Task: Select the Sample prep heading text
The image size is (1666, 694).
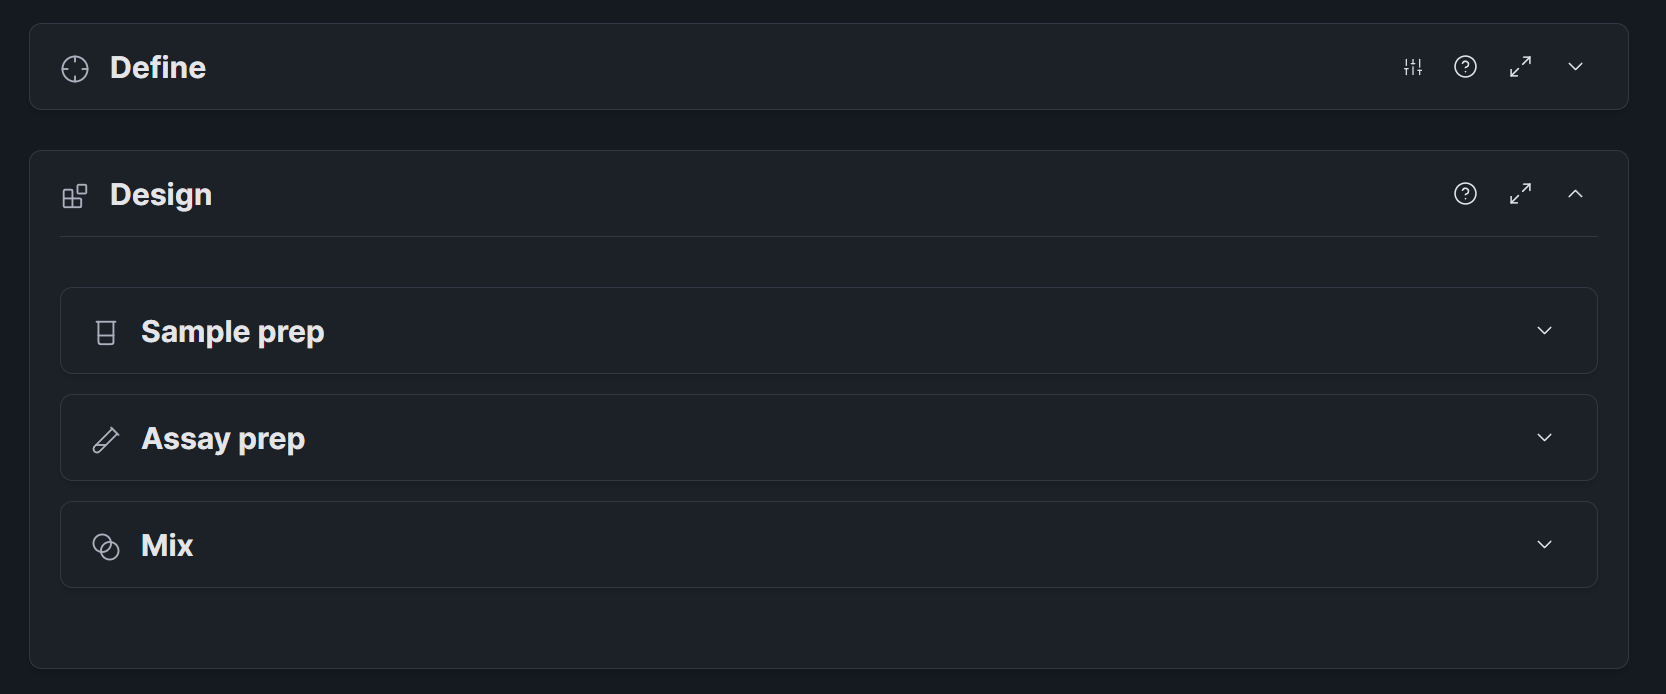Action: pos(233,331)
